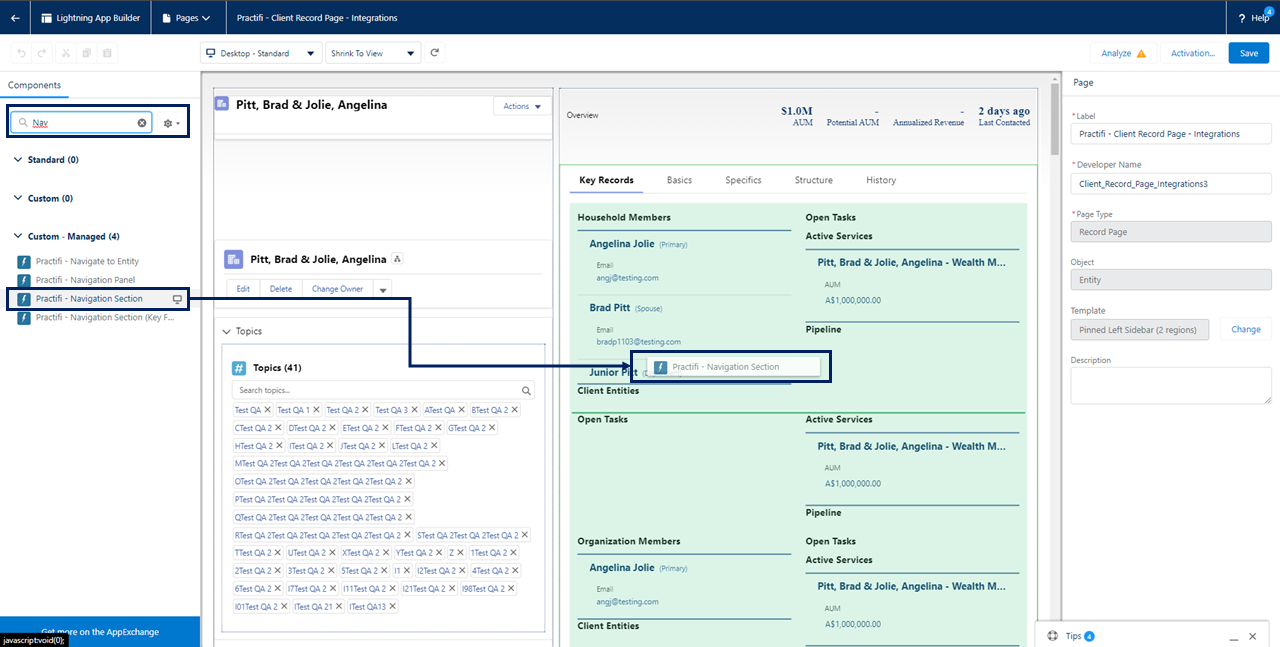1280x647 pixels.
Task: Click the Description text area
Action: 1171,385
